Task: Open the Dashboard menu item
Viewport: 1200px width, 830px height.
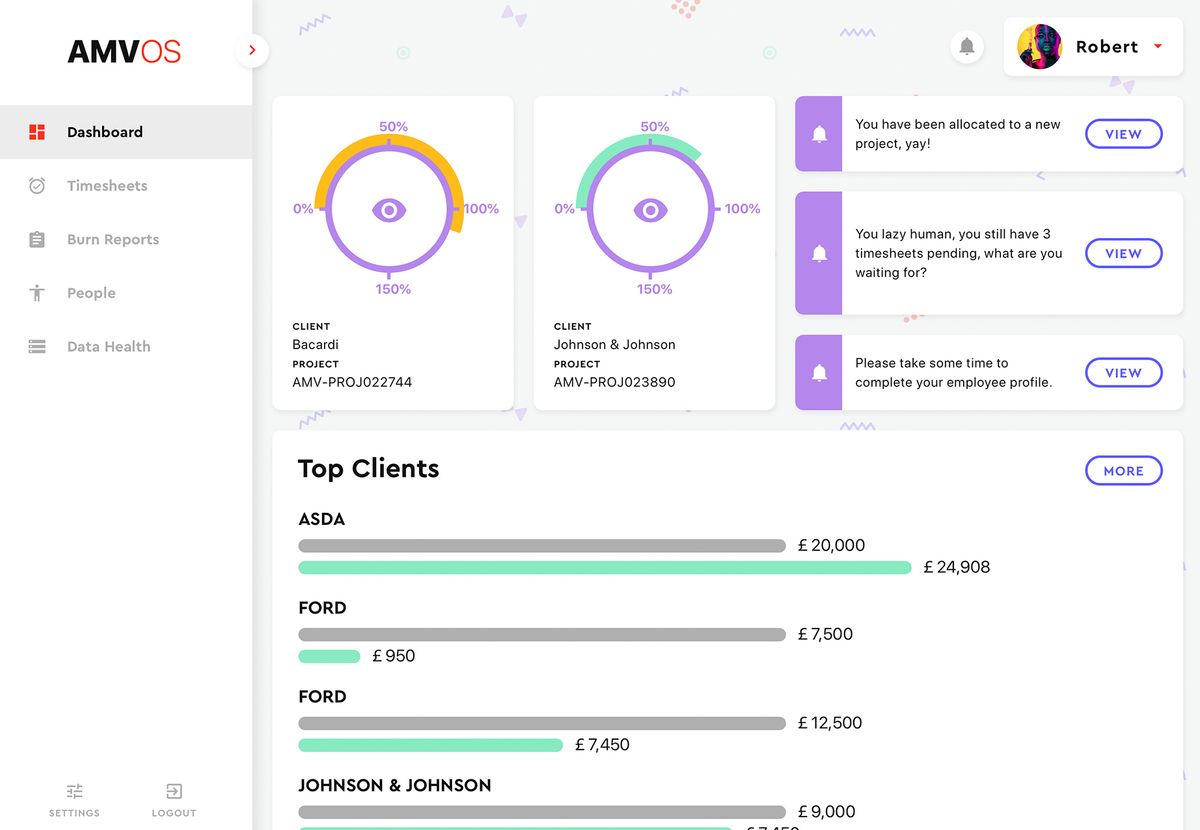Action: (x=126, y=132)
